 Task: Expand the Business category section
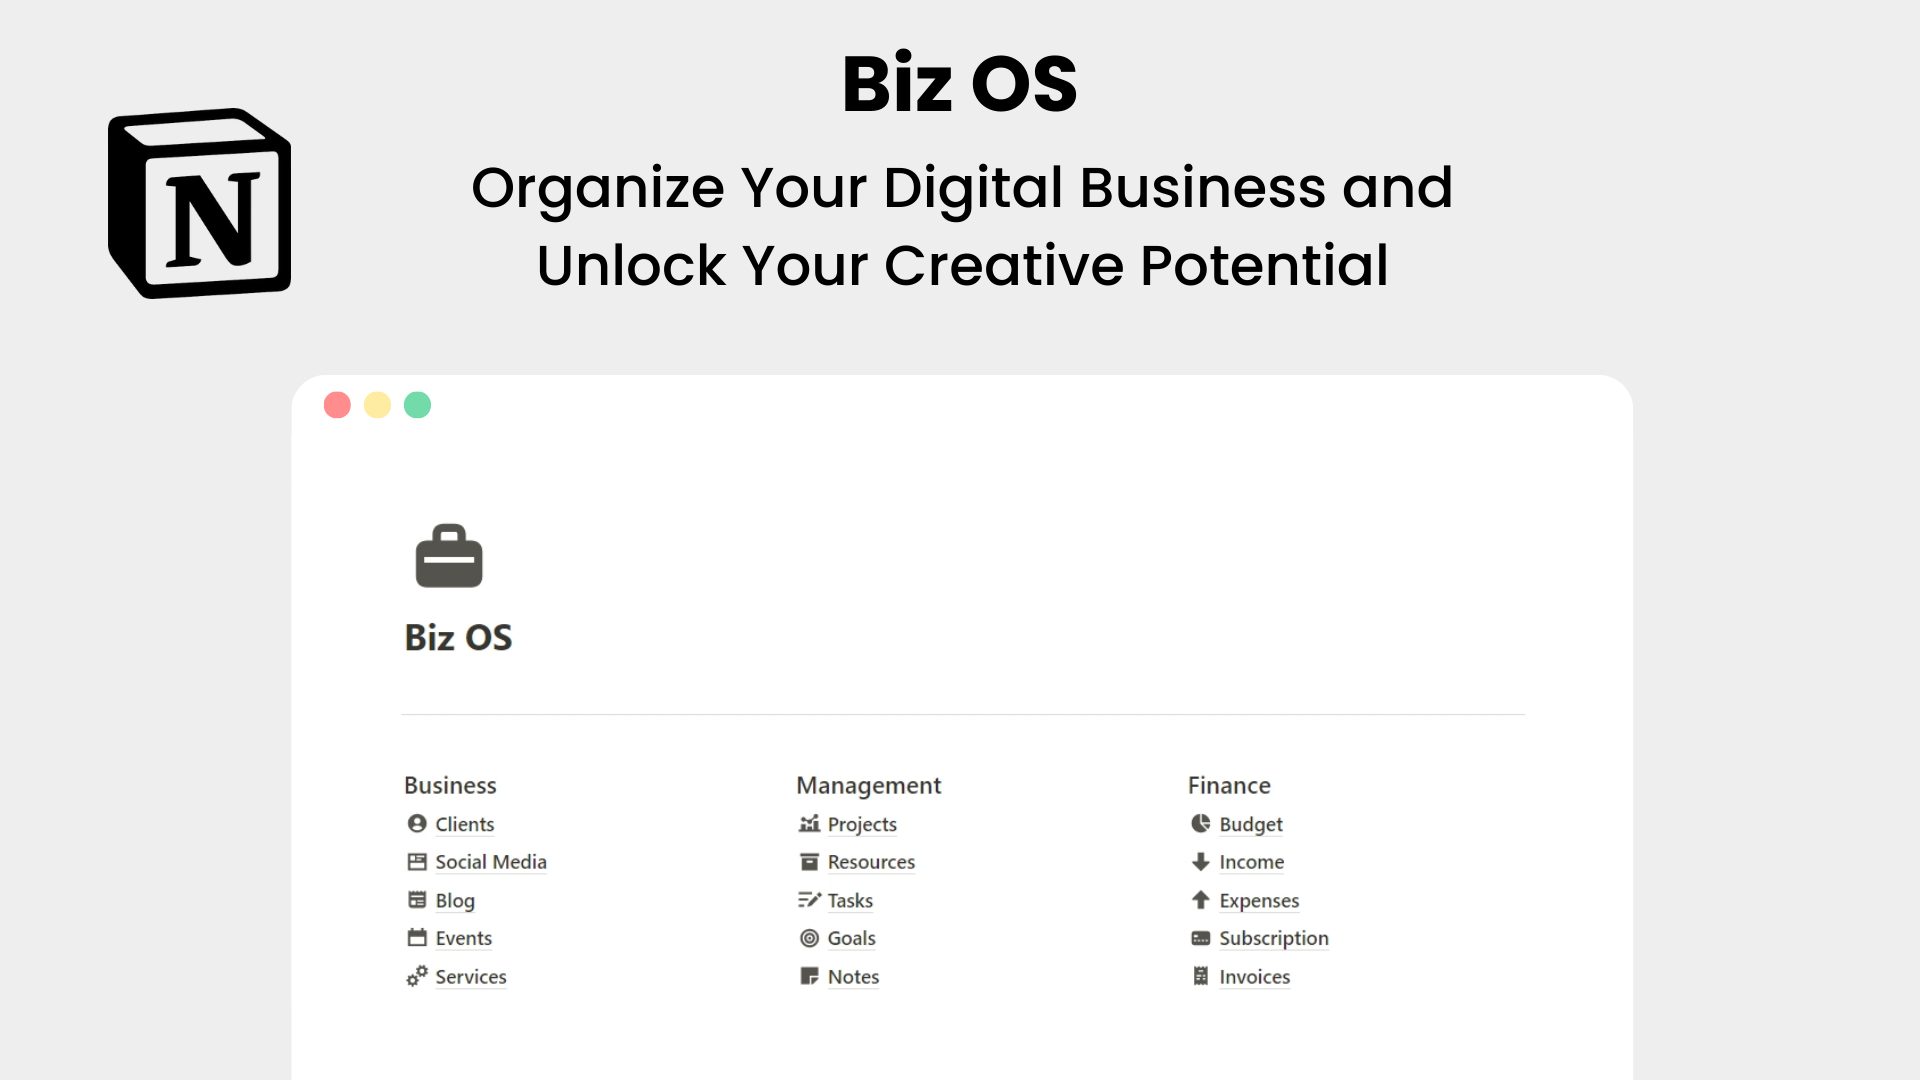click(x=448, y=785)
